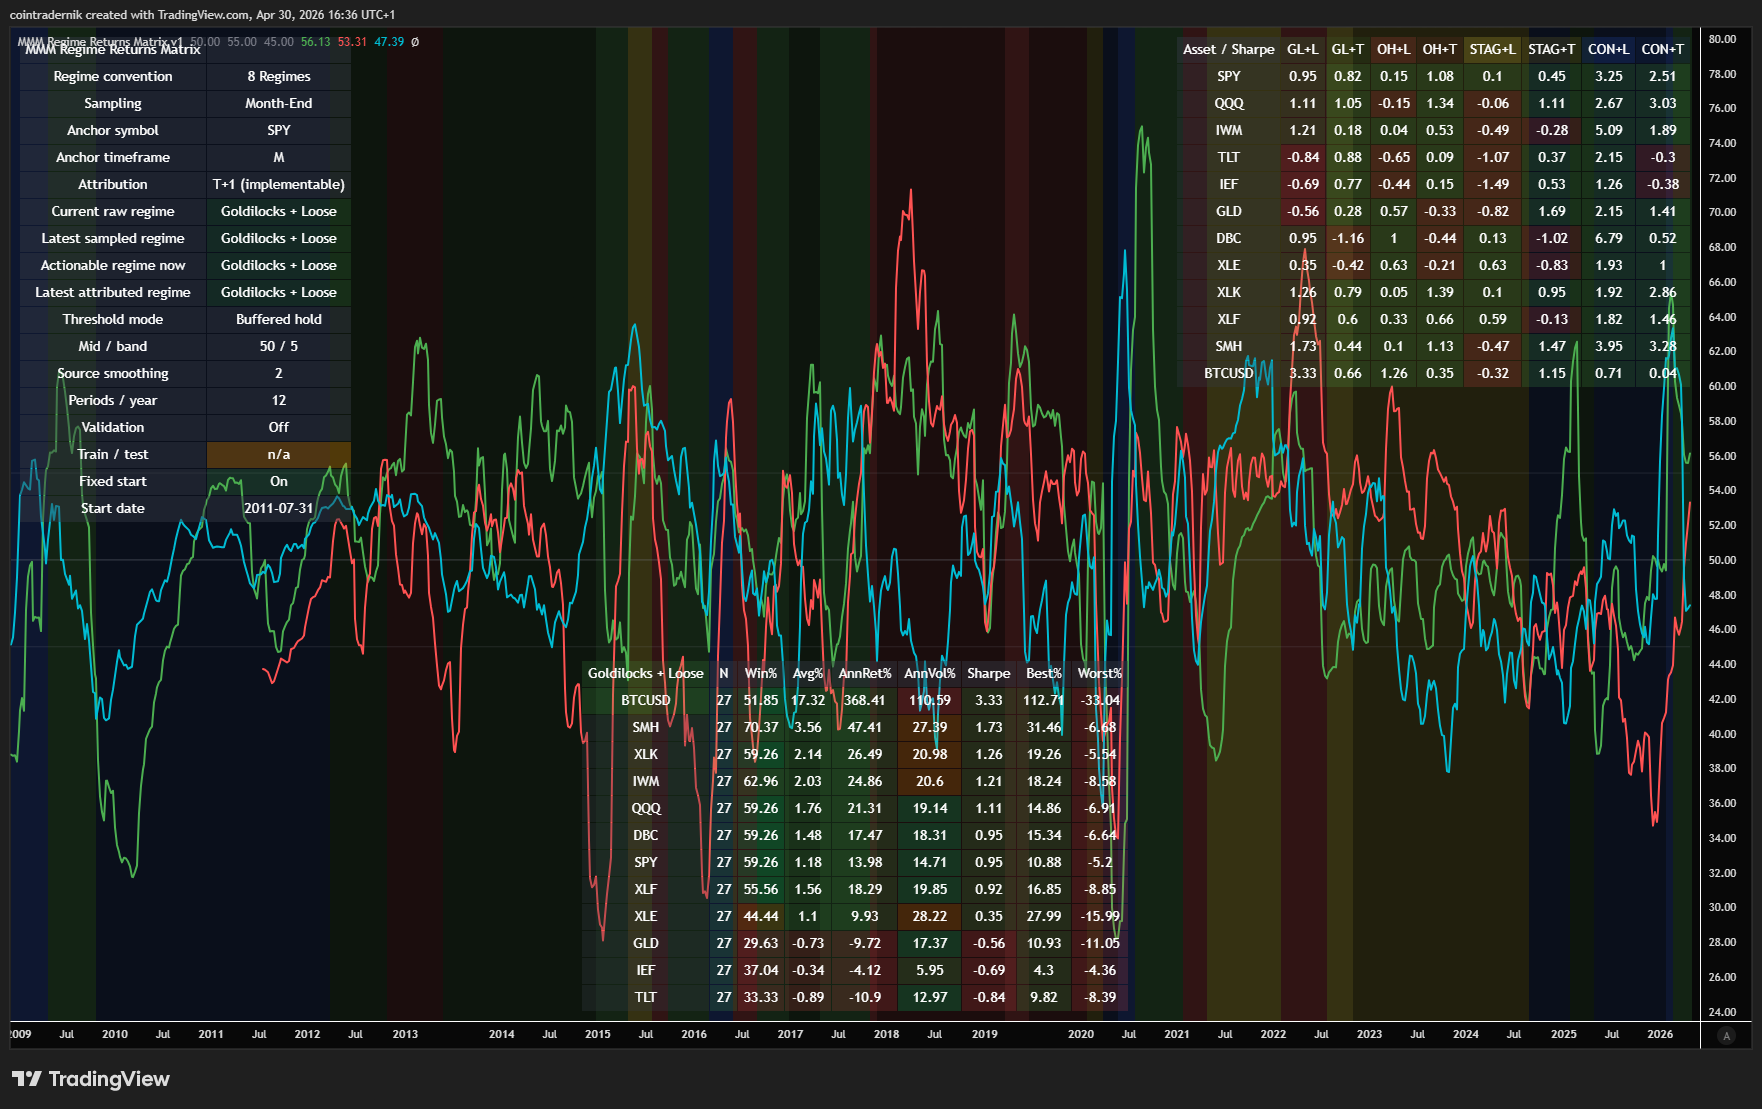The width and height of the screenshot is (1762, 1109).
Task: Select the BTCUSD row label in Sharpe table
Action: point(1229,374)
